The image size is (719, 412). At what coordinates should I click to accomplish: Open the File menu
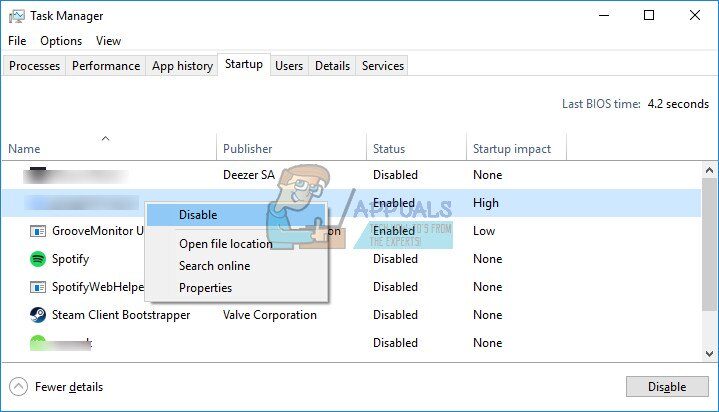[17, 41]
